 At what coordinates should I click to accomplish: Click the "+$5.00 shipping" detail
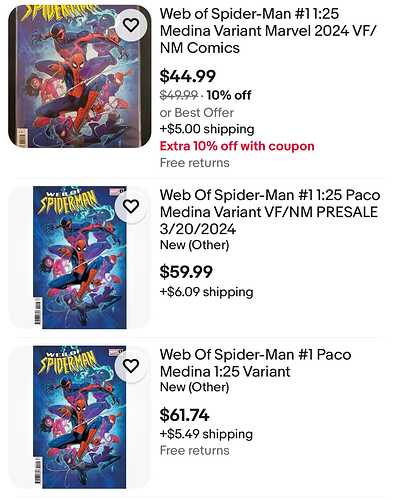tap(207, 129)
